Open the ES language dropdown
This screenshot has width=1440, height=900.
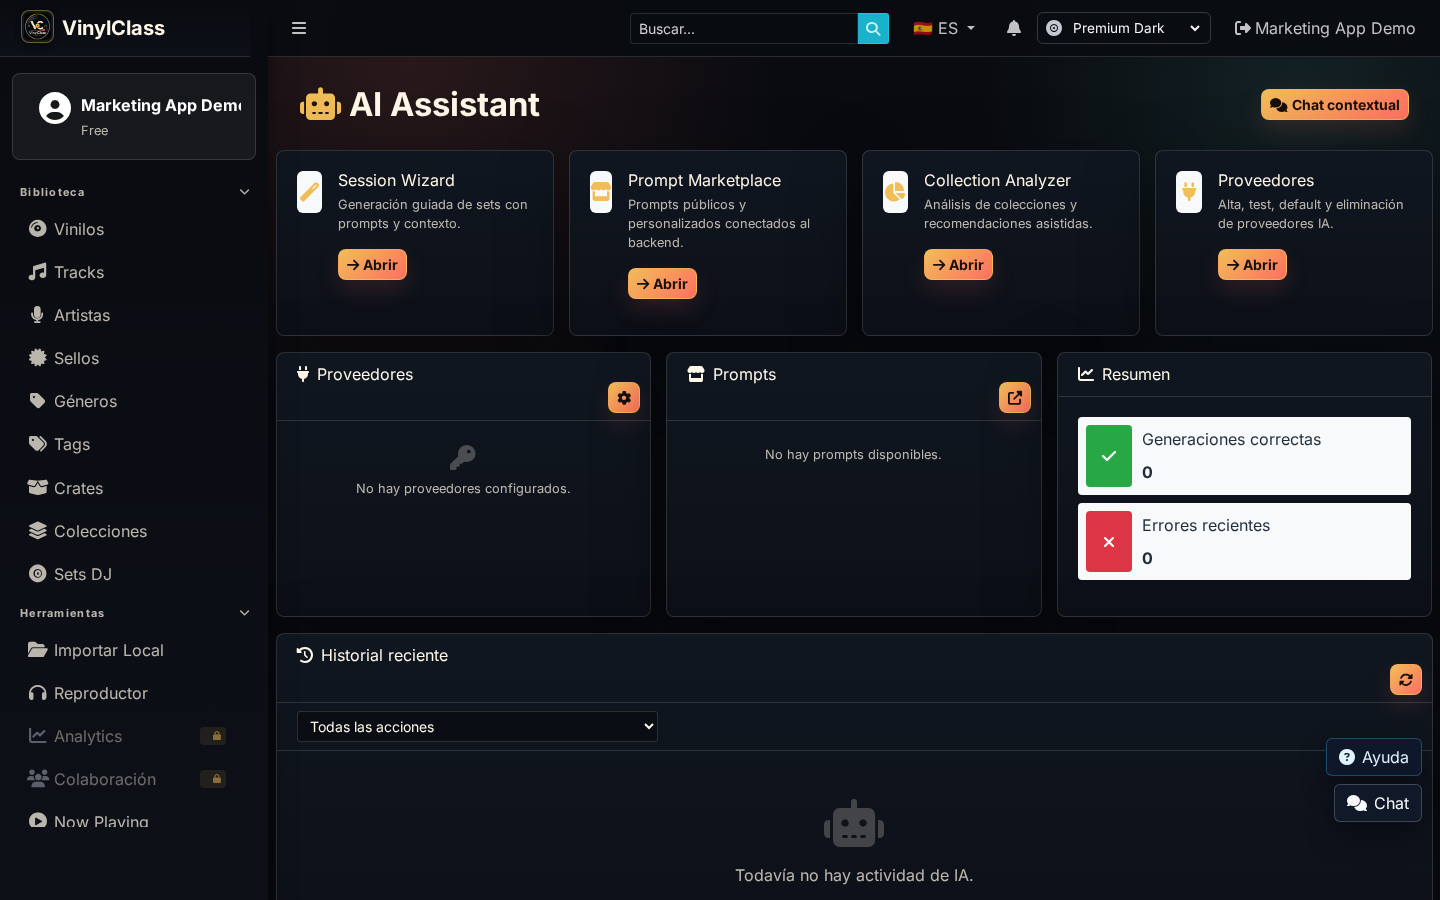tap(944, 28)
